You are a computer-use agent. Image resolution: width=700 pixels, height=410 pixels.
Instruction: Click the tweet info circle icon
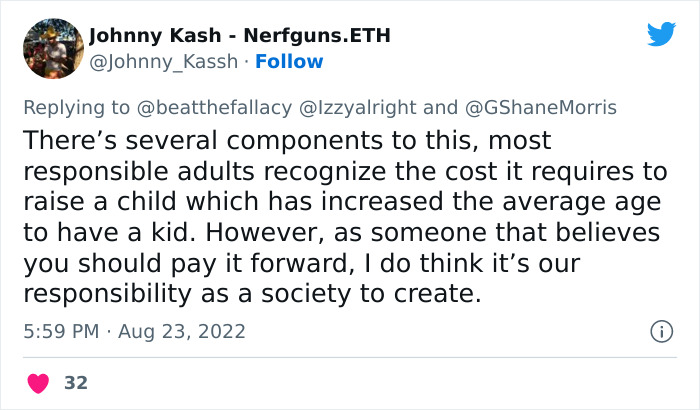pos(661,331)
